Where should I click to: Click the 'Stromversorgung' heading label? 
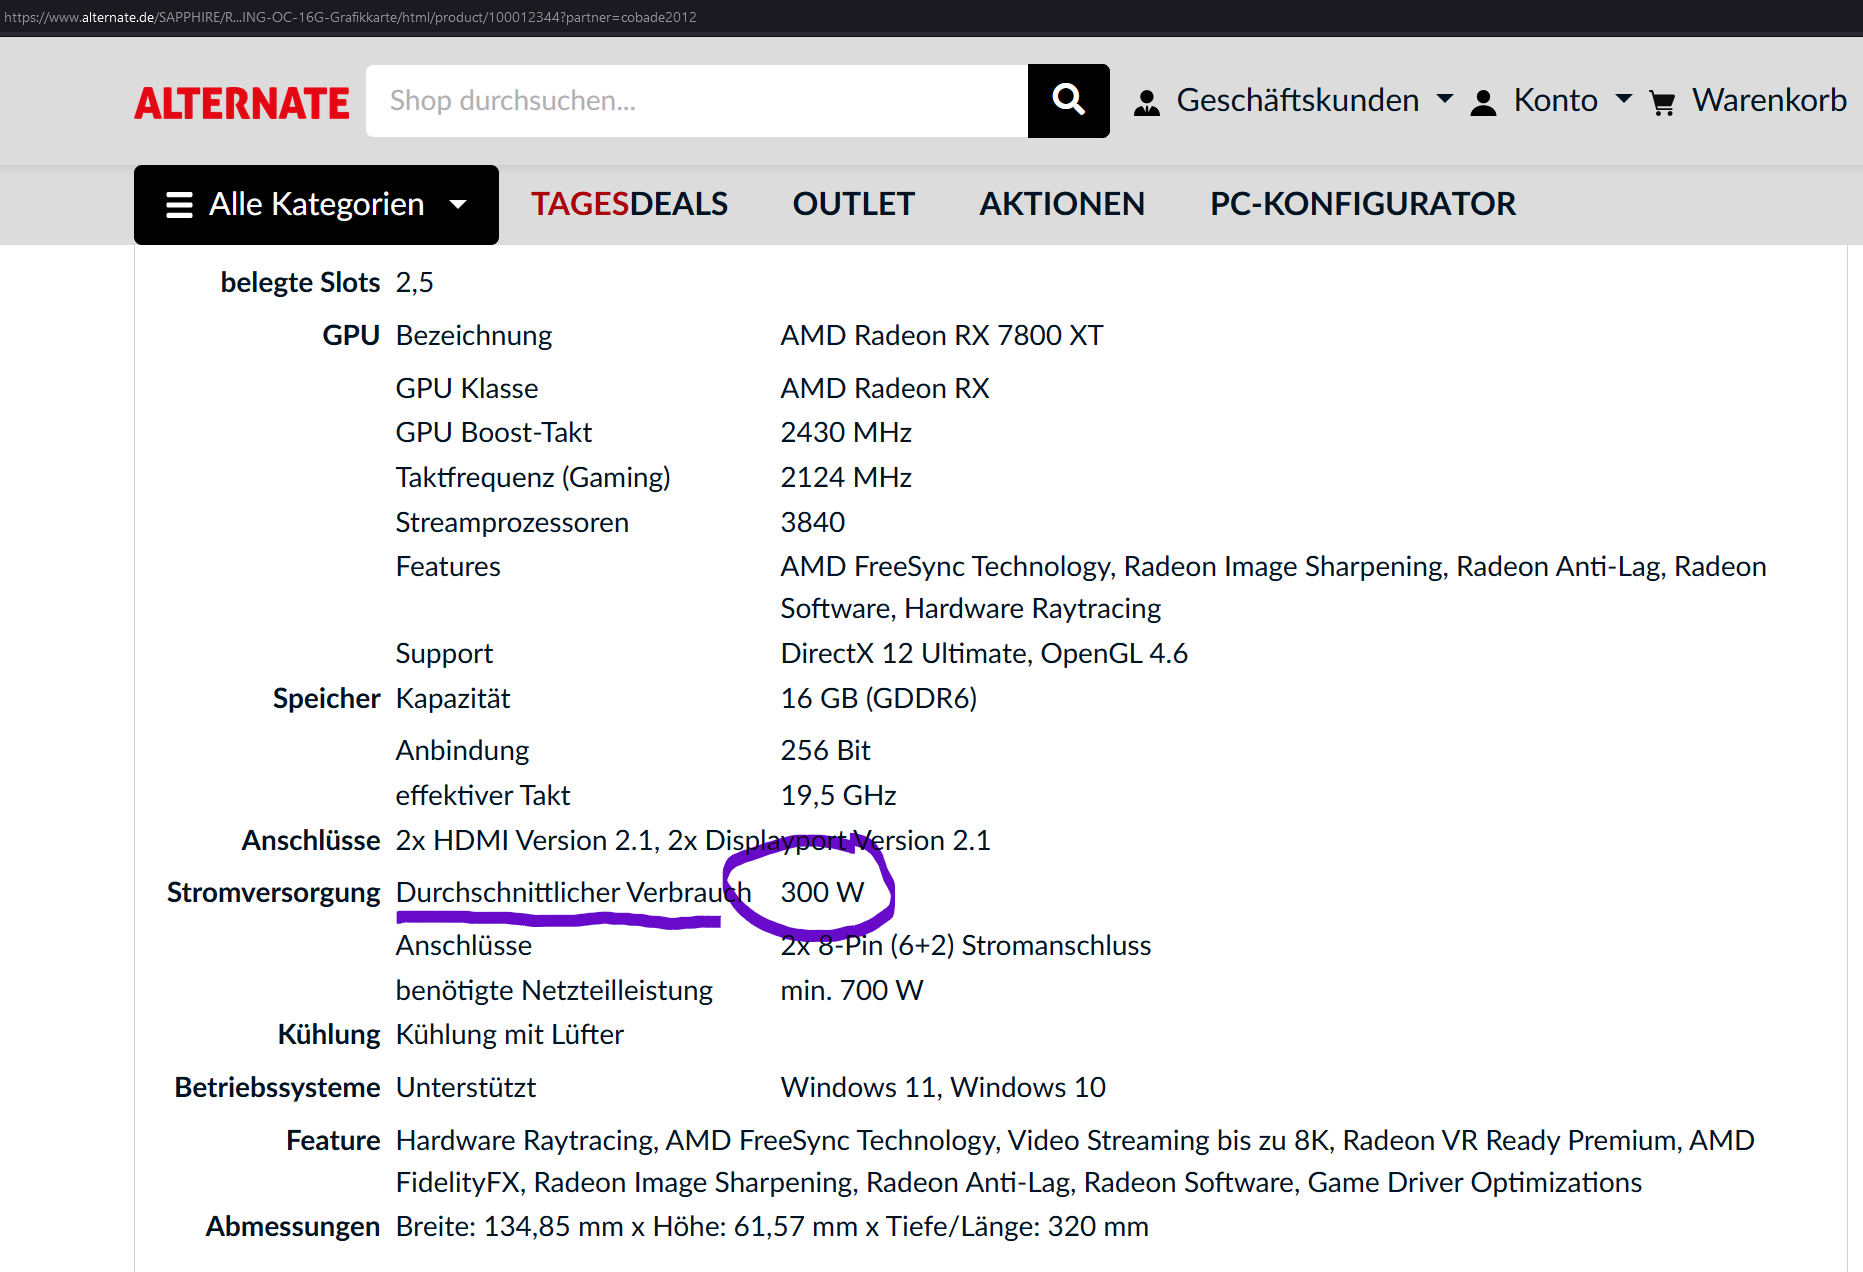(x=273, y=892)
